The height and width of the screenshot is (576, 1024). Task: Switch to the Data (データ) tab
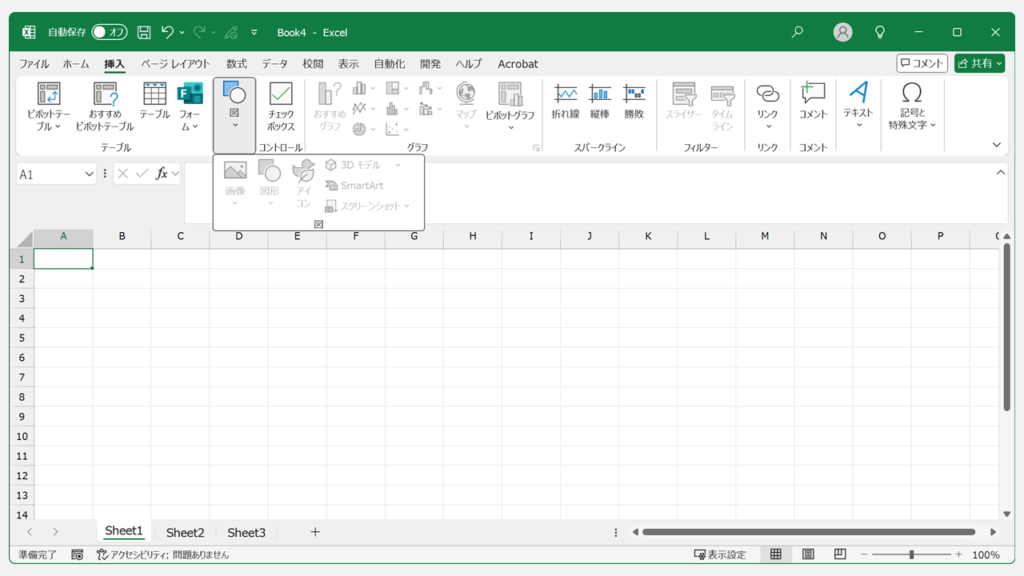274,64
